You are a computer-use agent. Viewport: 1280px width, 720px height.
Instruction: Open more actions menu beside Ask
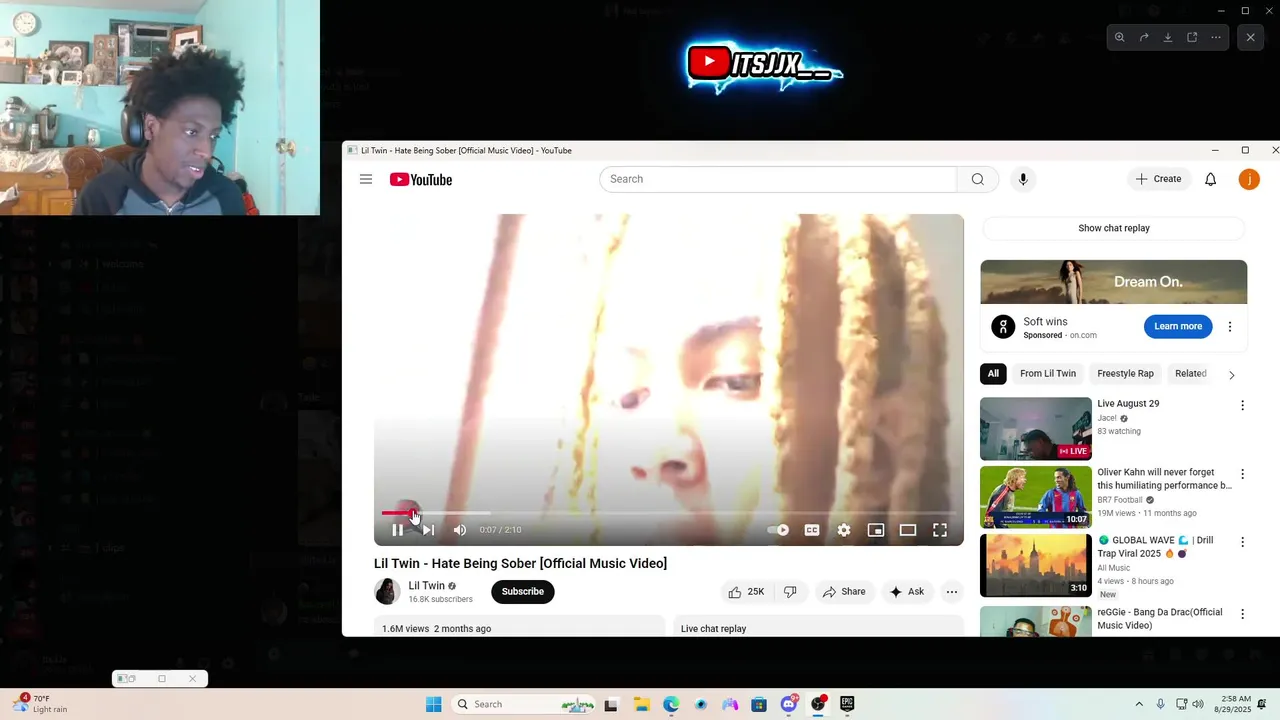click(952, 592)
